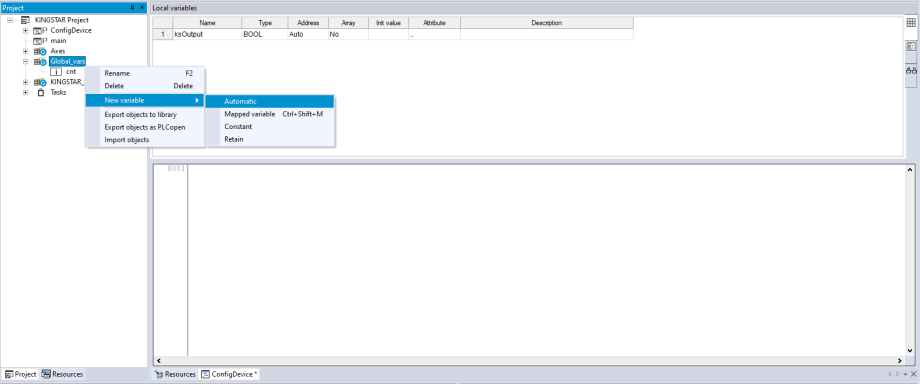Switch to the variable grid view icon
This screenshot has height=384, width=920.
911,23
